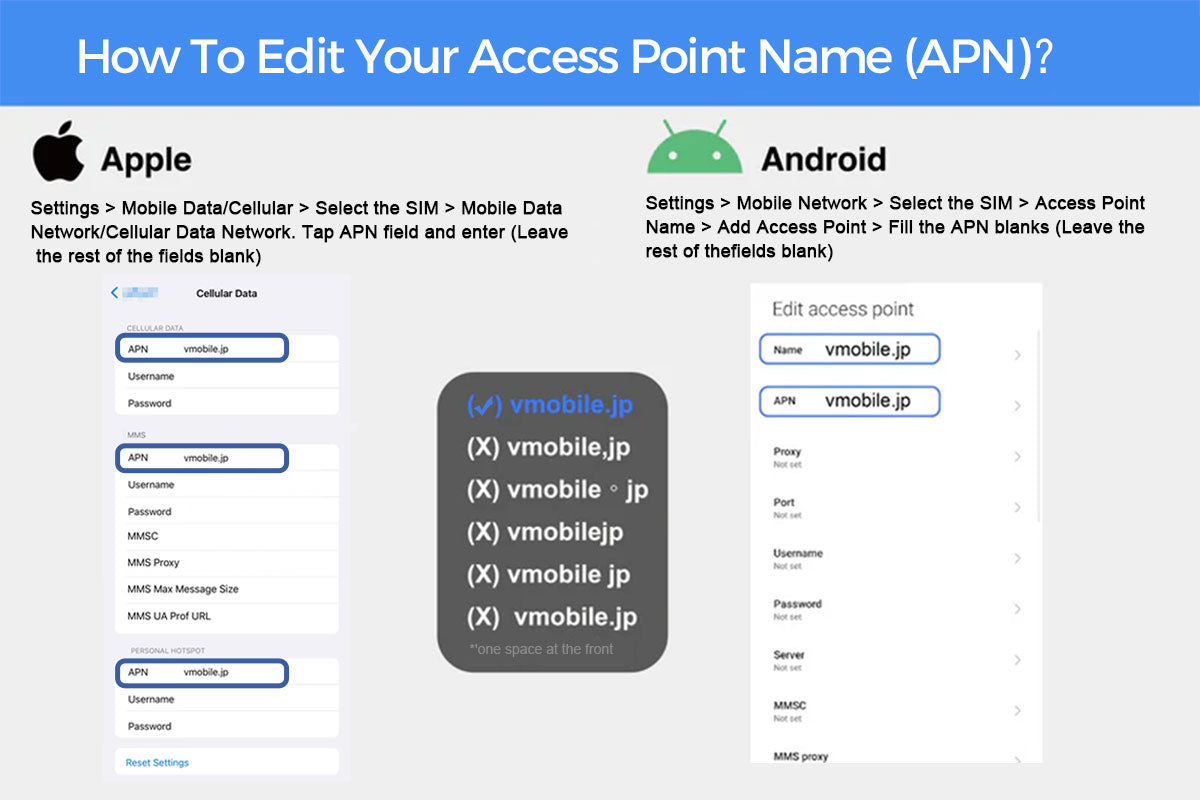This screenshot has height=800, width=1200.
Task: Select the MMS Proxy row
Action: (226, 563)
